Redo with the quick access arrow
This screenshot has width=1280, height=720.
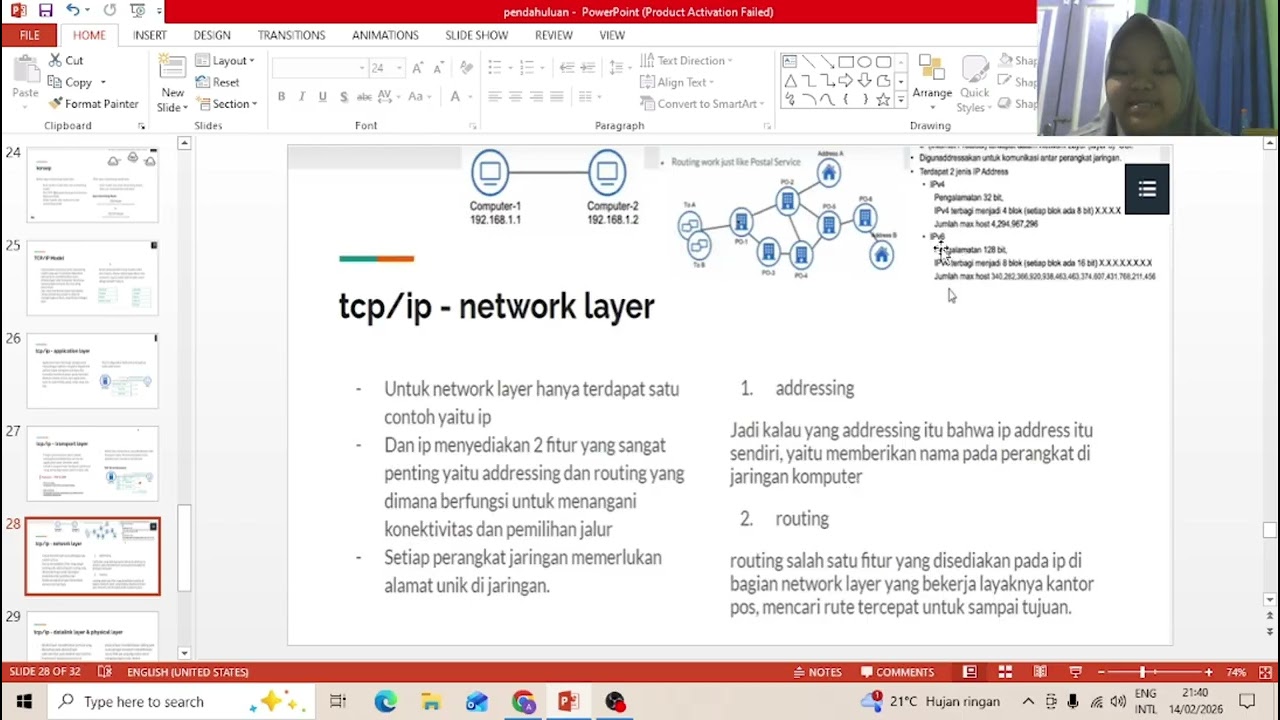pos(109,10)
